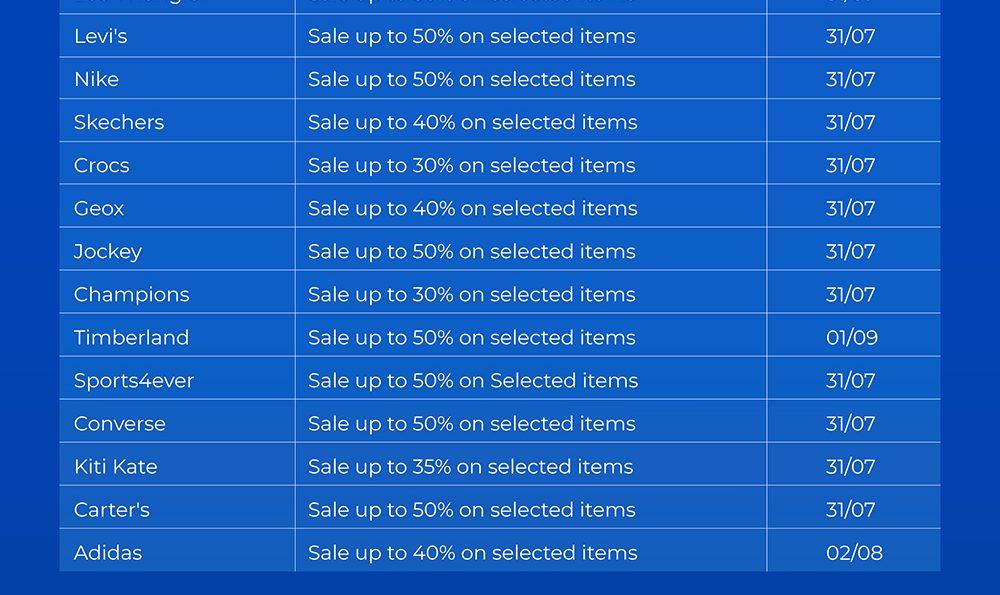Select Adidas's 02/08 end date
This screenshot has height=595, width=1000.
pyautogui.click(x=854, y=552)
